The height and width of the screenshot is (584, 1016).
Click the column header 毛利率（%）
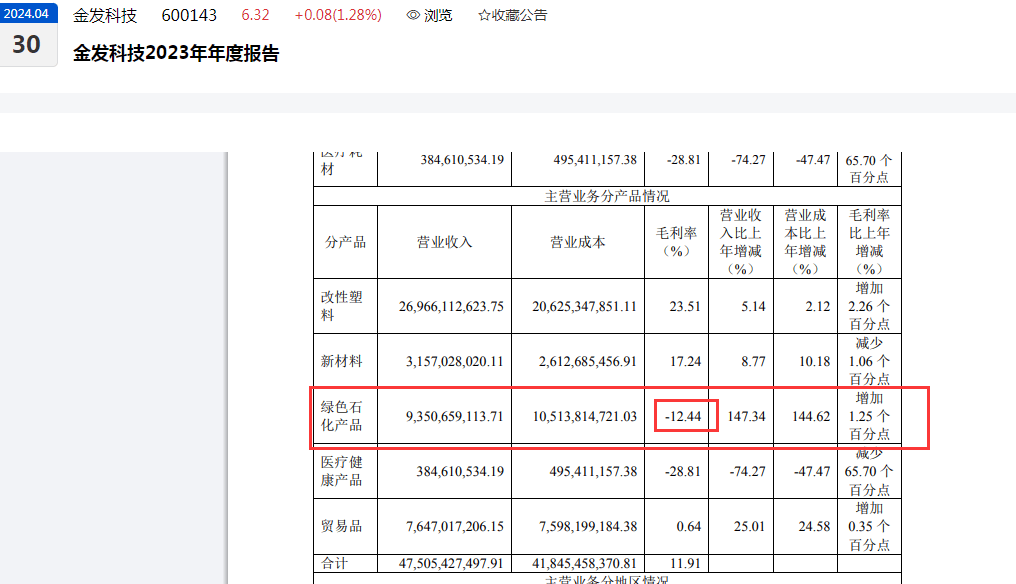pos(676,242)
